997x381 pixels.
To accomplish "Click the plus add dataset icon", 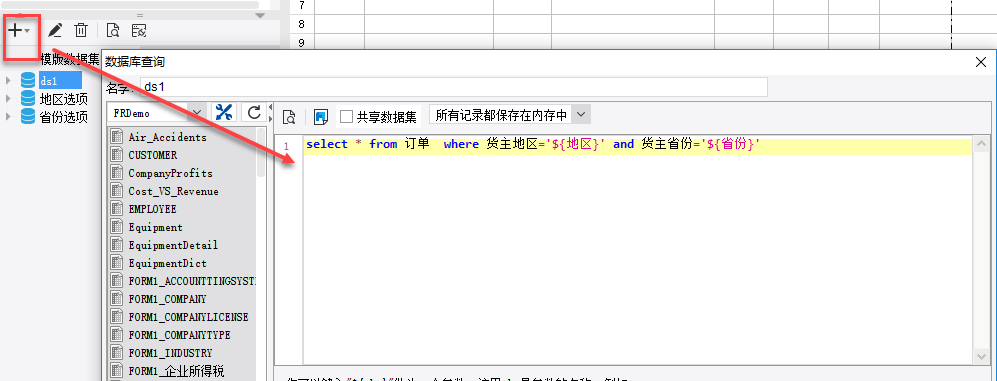I will tap(18, 30).
